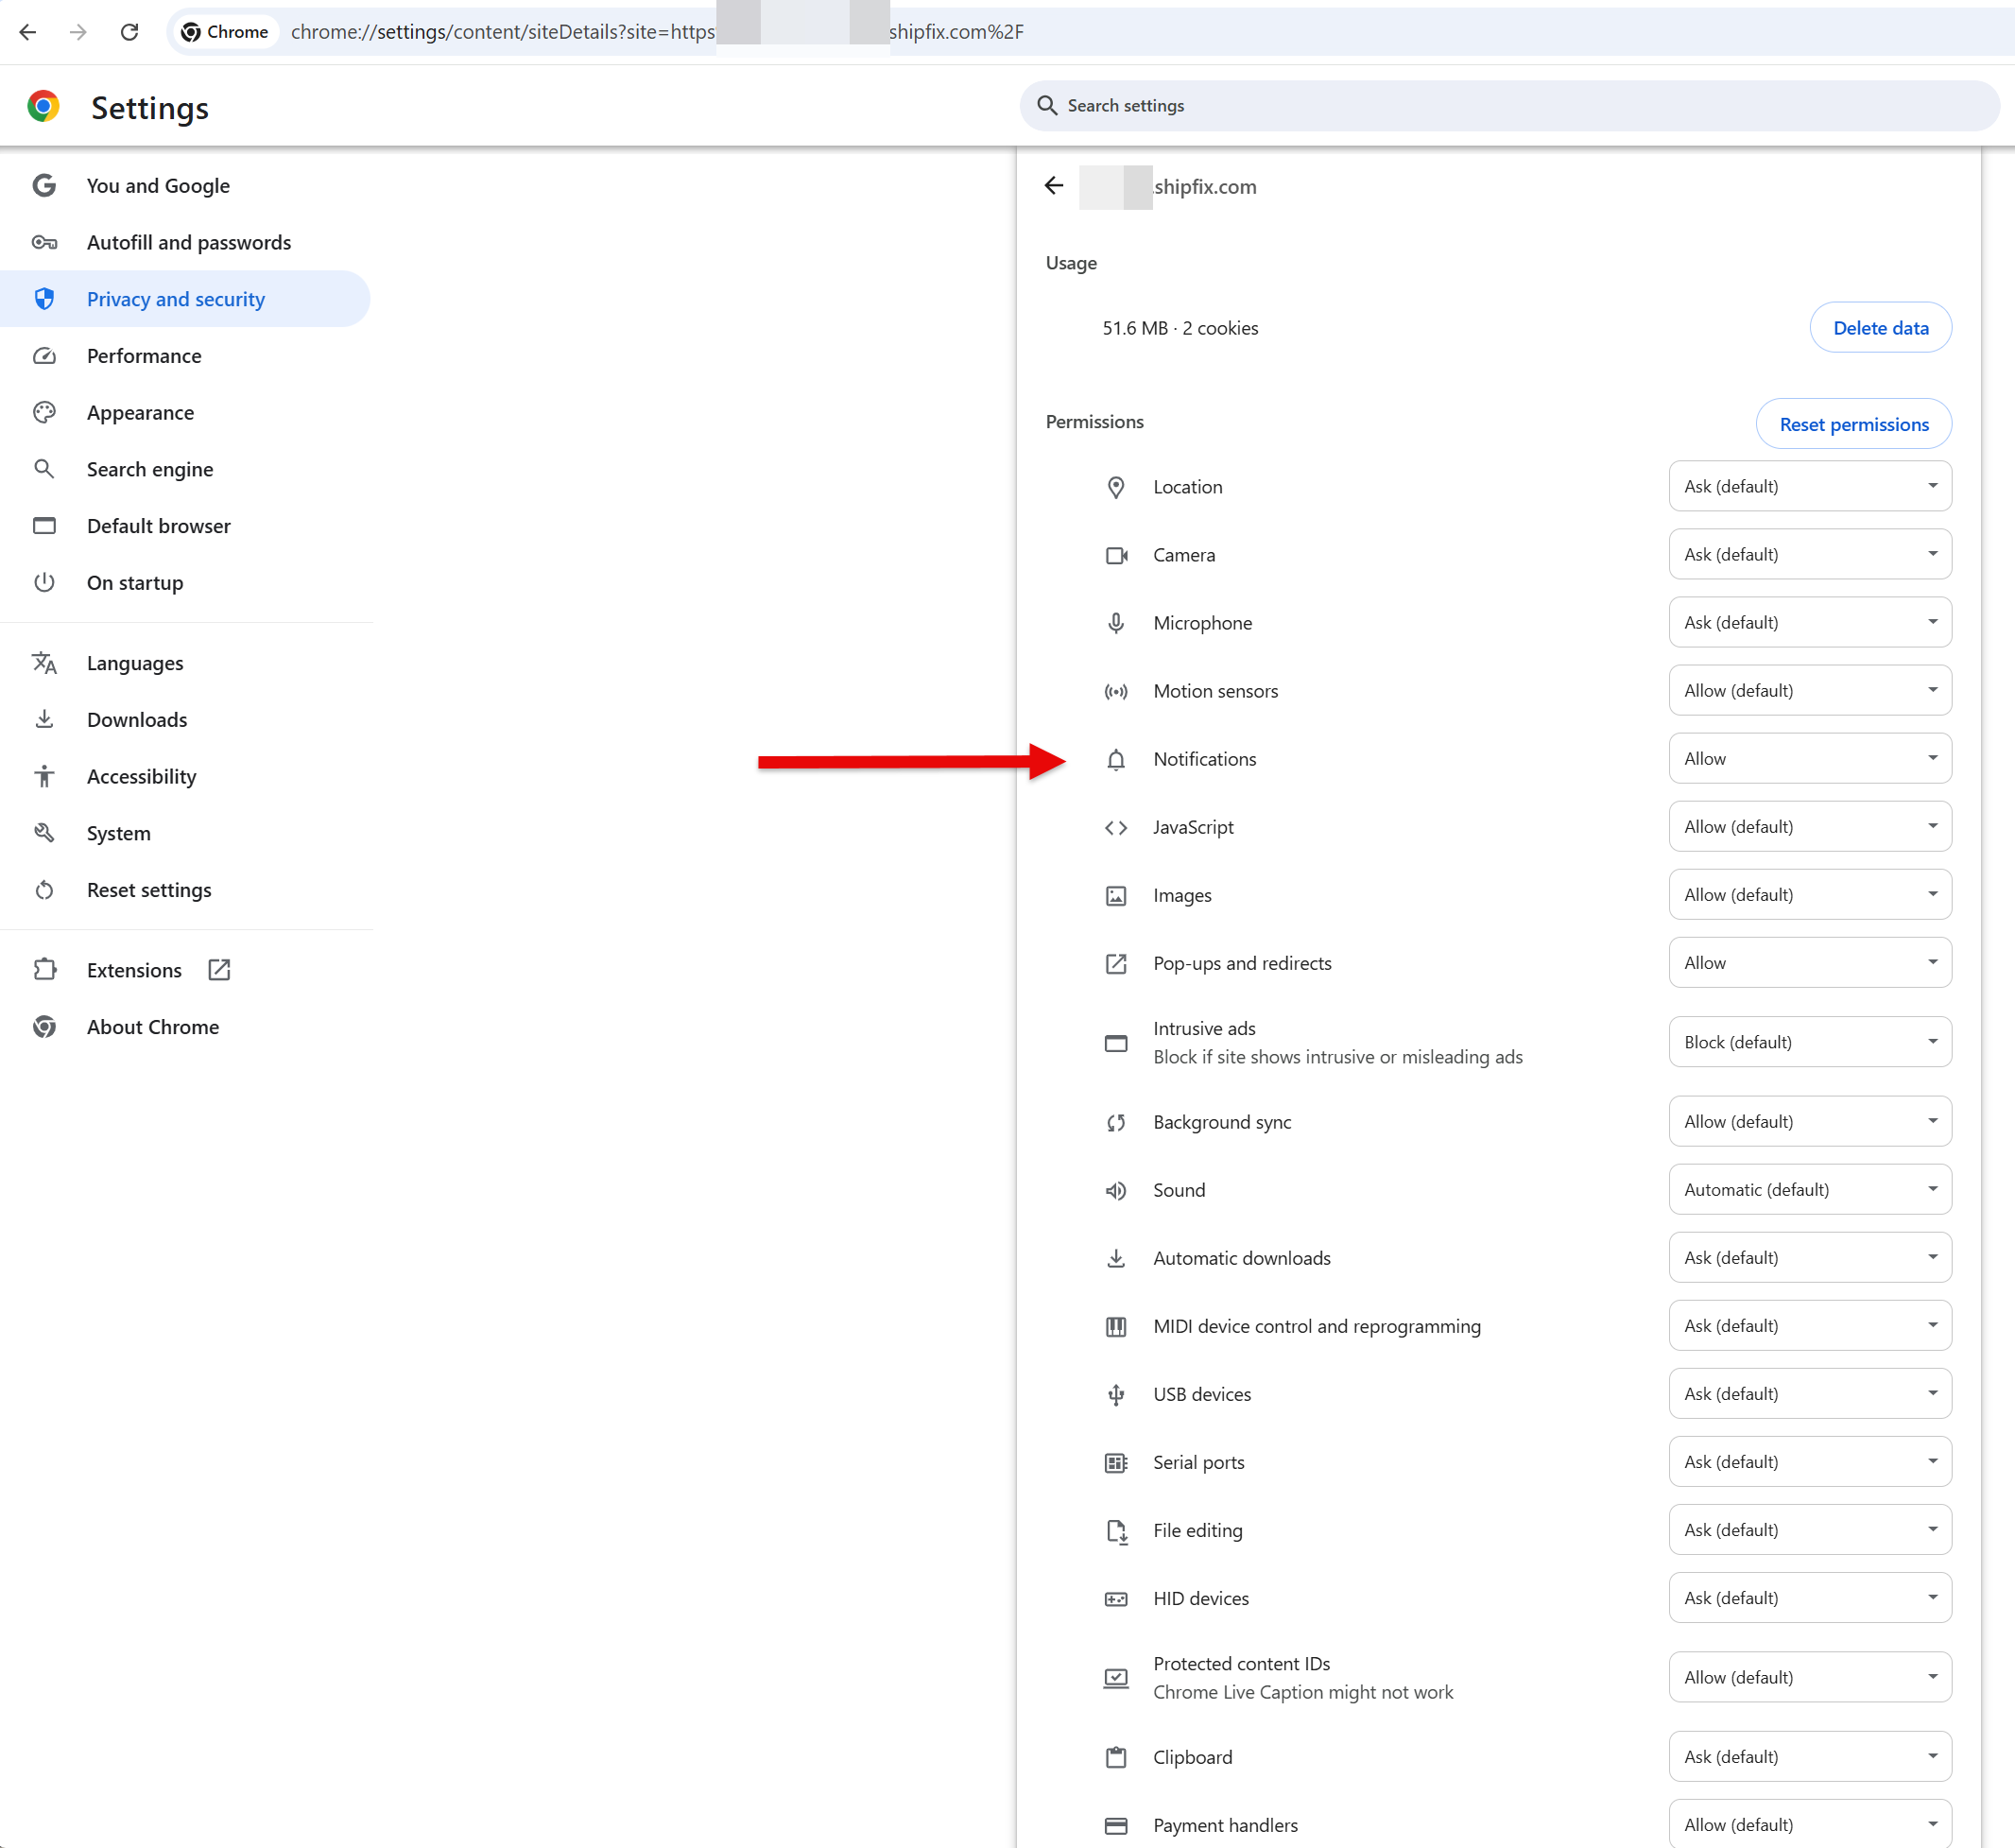The width and height of the screenshot is (2015, 1848).
Task: Click the Notifications bell icon
Action: [x=1116, y=759]
